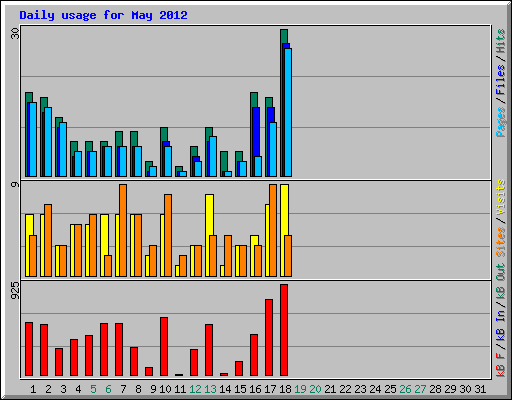Click day '17' on the date axis
This screenshot has height=400, width=512.
pyautogui.click(x=270, y=389)
